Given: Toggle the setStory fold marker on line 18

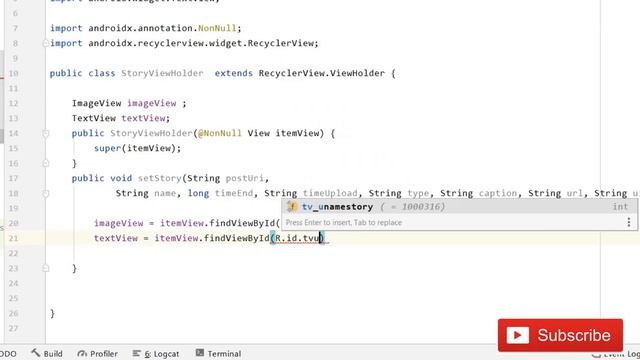Looking at the screenshot, I should click(46, 193).
